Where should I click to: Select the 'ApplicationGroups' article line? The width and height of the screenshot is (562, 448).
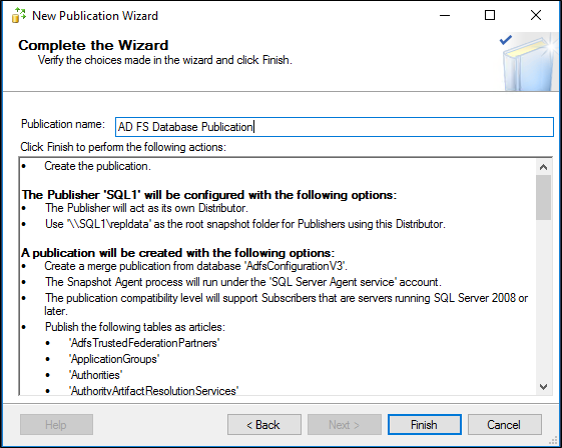114,359
